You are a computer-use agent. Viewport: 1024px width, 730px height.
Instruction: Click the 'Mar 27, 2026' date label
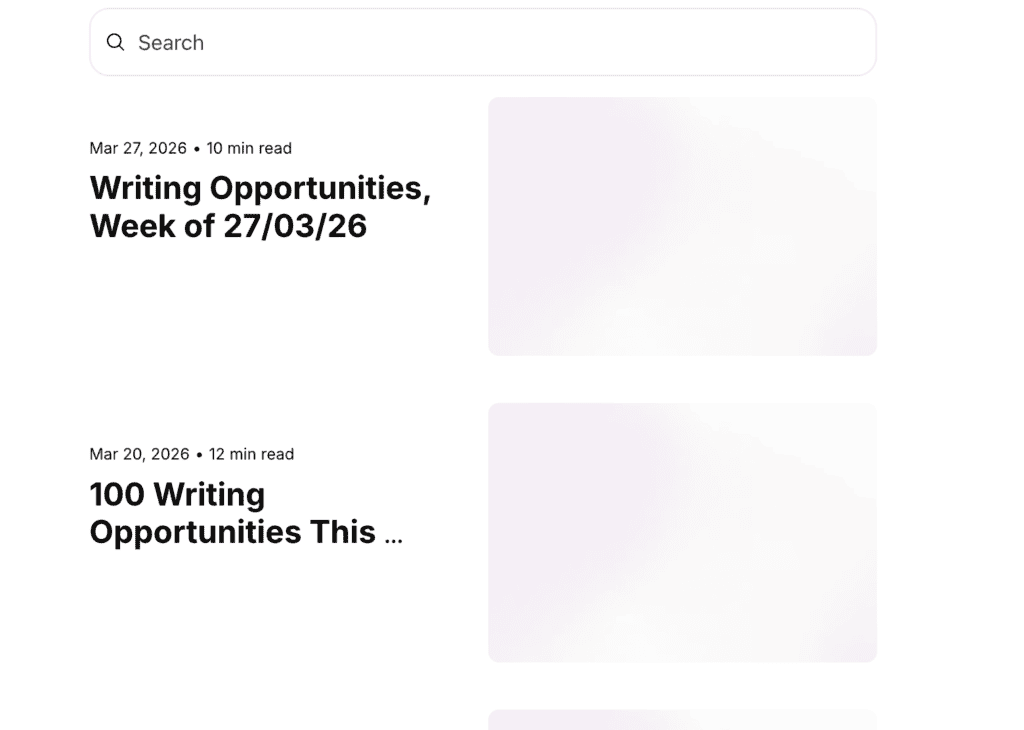click(138, 148)
